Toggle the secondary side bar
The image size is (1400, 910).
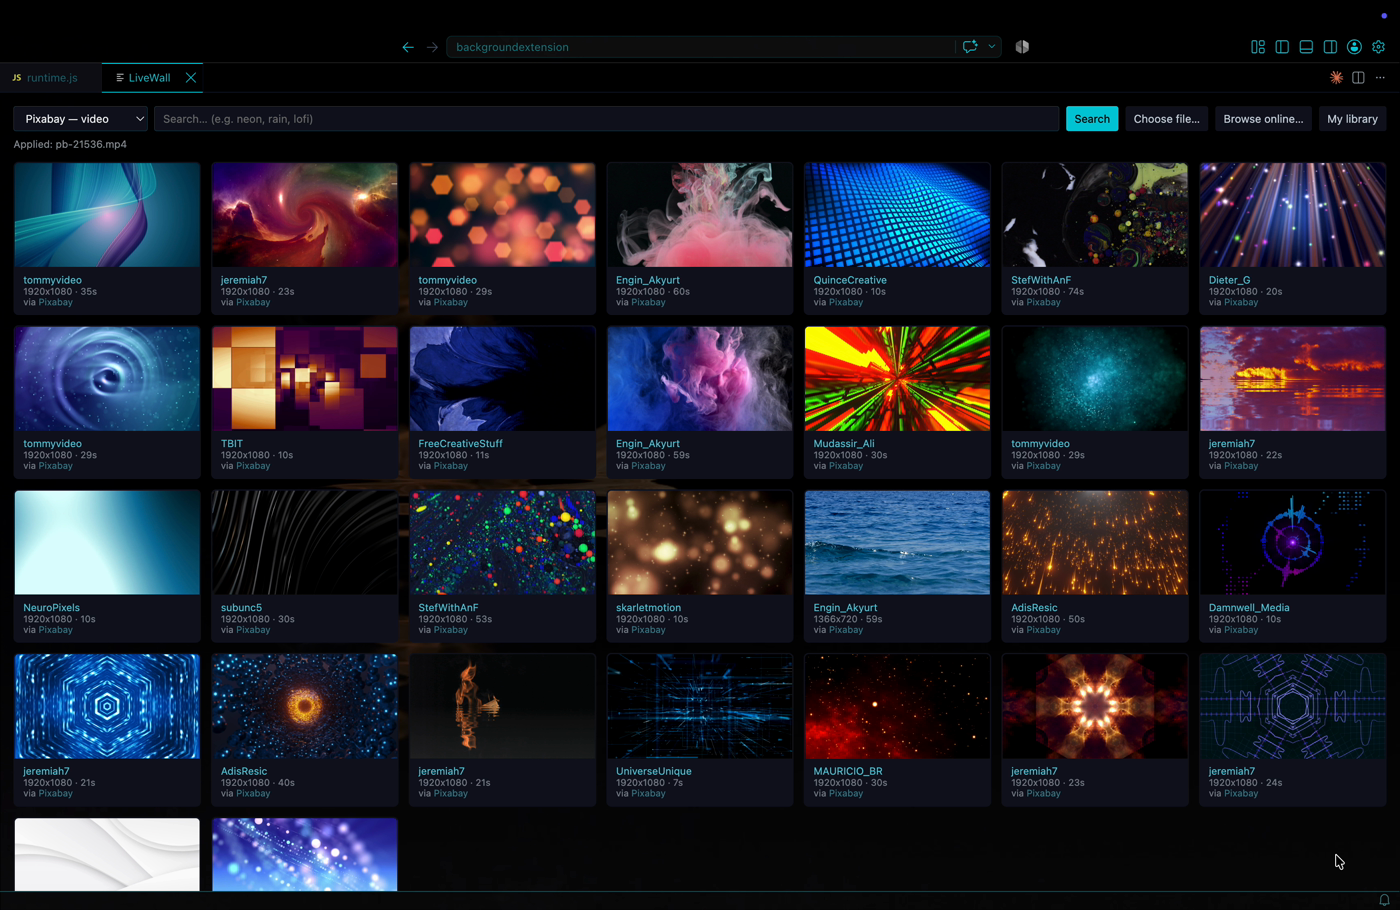point(1330,47)
